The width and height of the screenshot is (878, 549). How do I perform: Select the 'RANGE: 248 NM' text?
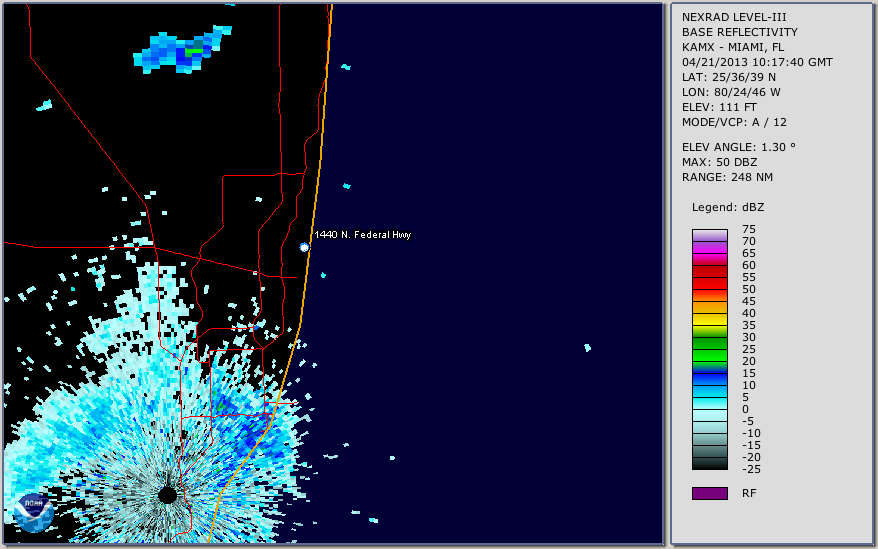click(x=727, y=178)
